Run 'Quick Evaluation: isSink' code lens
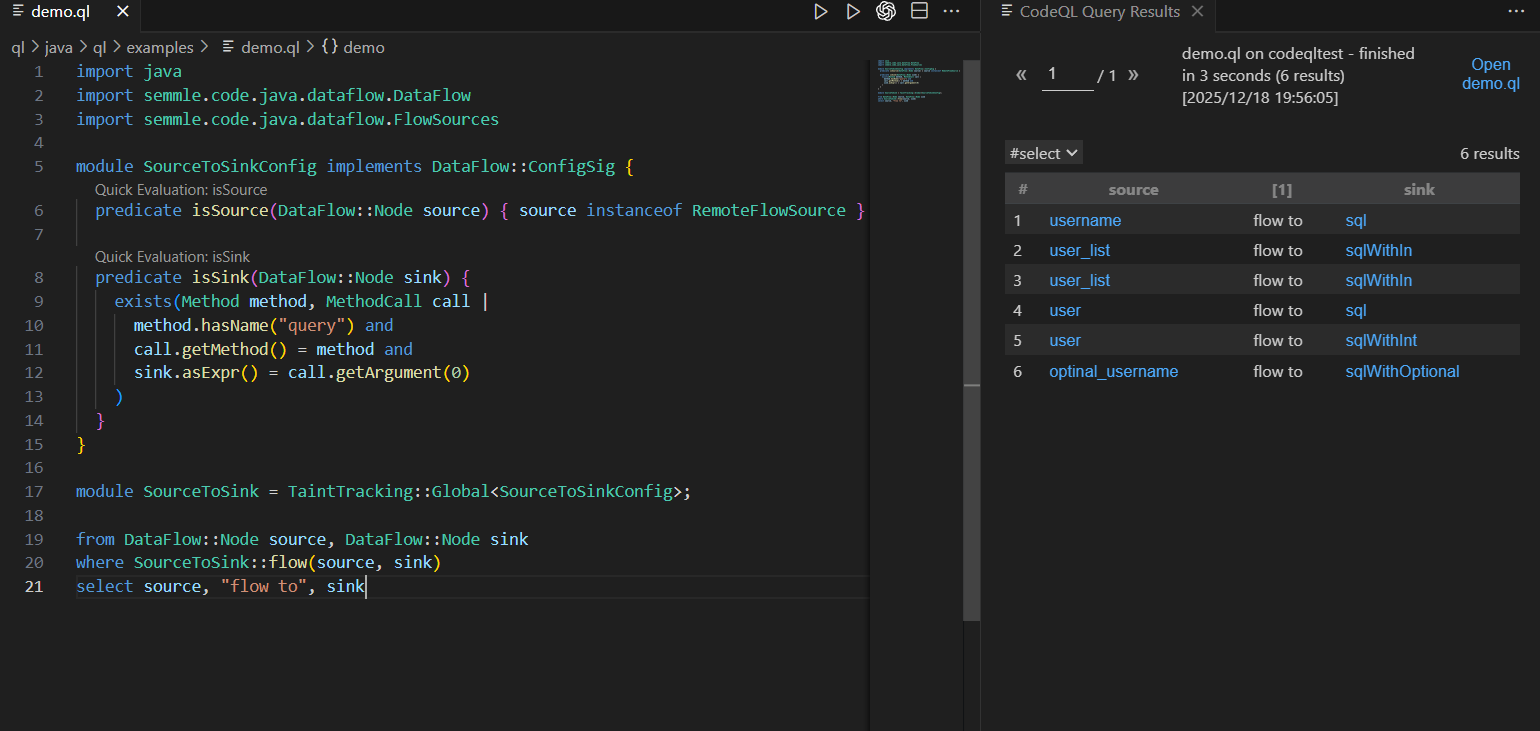 172,257
